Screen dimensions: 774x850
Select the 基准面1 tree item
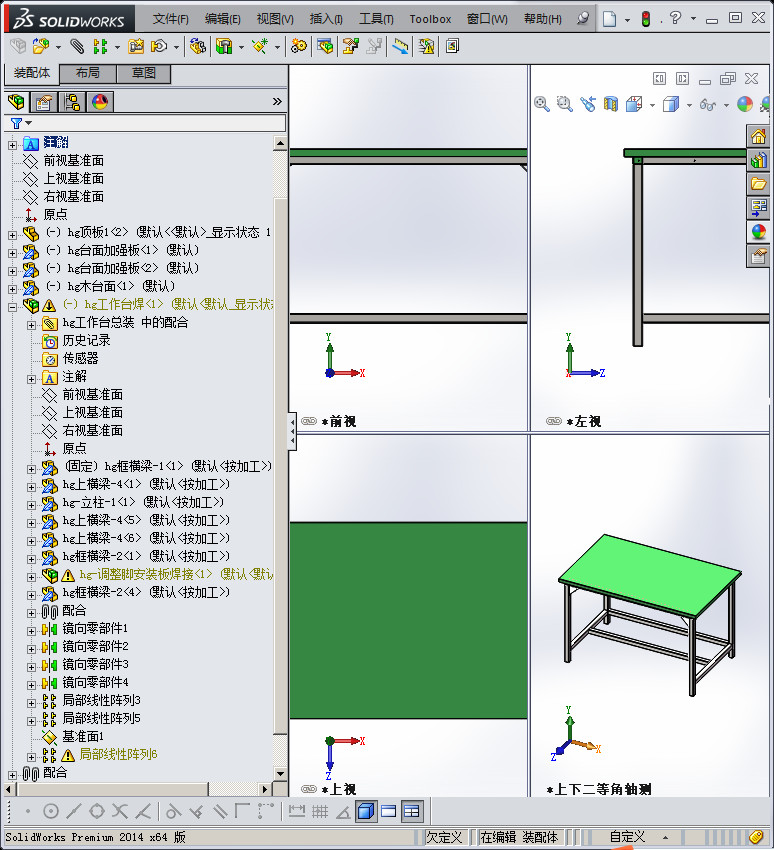pos(82,736)
